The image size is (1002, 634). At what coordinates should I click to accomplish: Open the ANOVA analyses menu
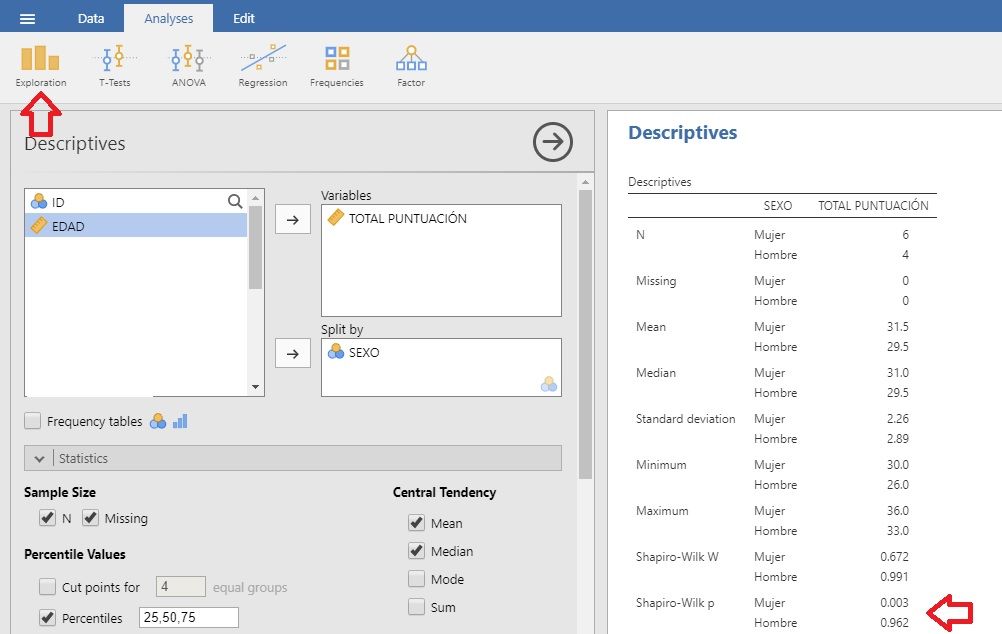click(x=188, y=65)
